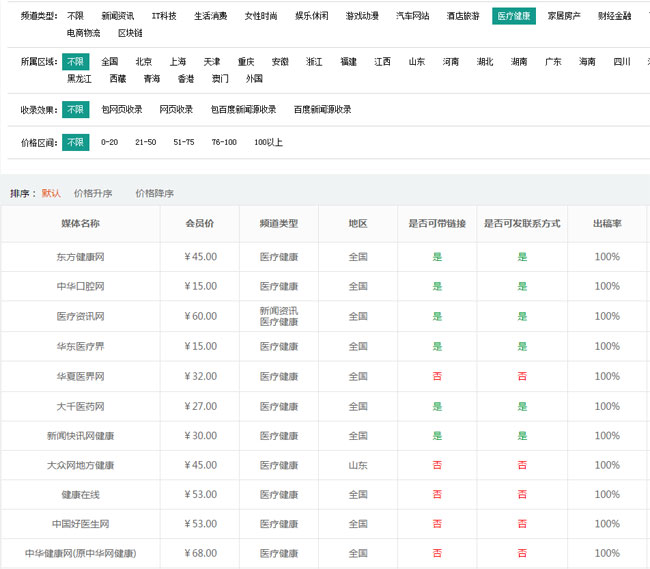Screen dimensions: 650x569
Task: Choose 广东 as the region
Action: 553,62
